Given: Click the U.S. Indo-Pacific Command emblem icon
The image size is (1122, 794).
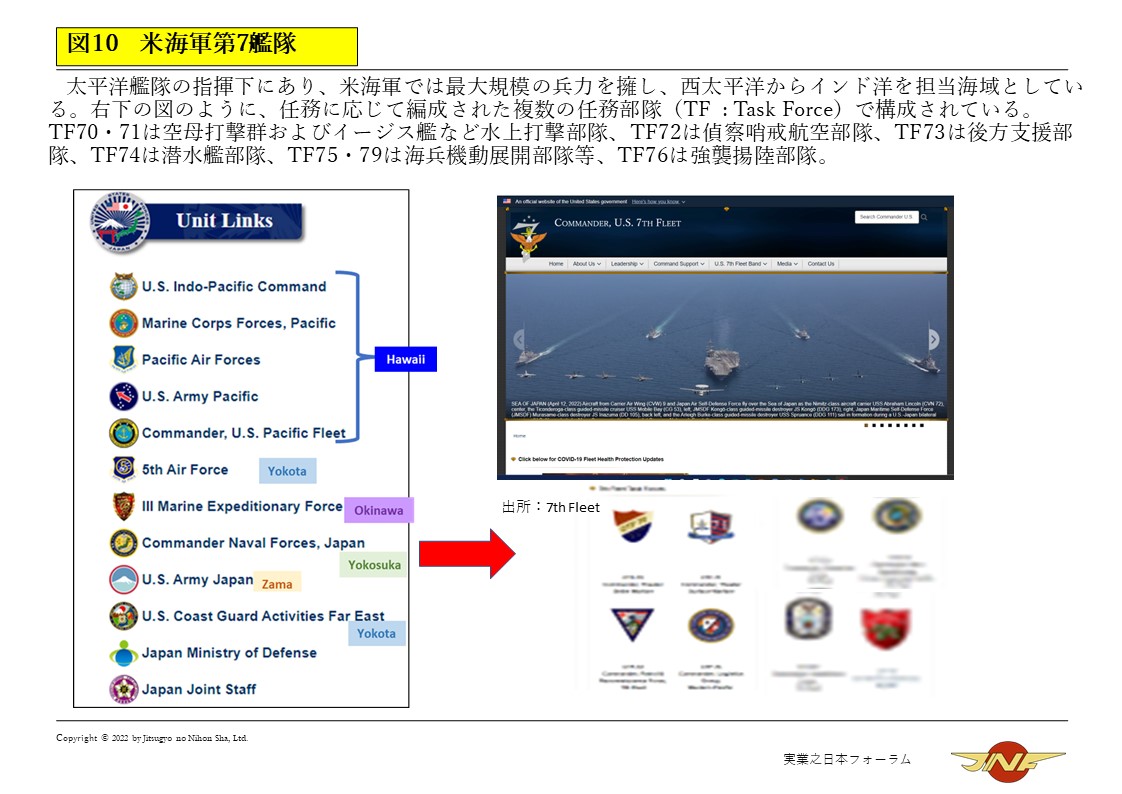Looking at the screenshot, I should [124, 286].
